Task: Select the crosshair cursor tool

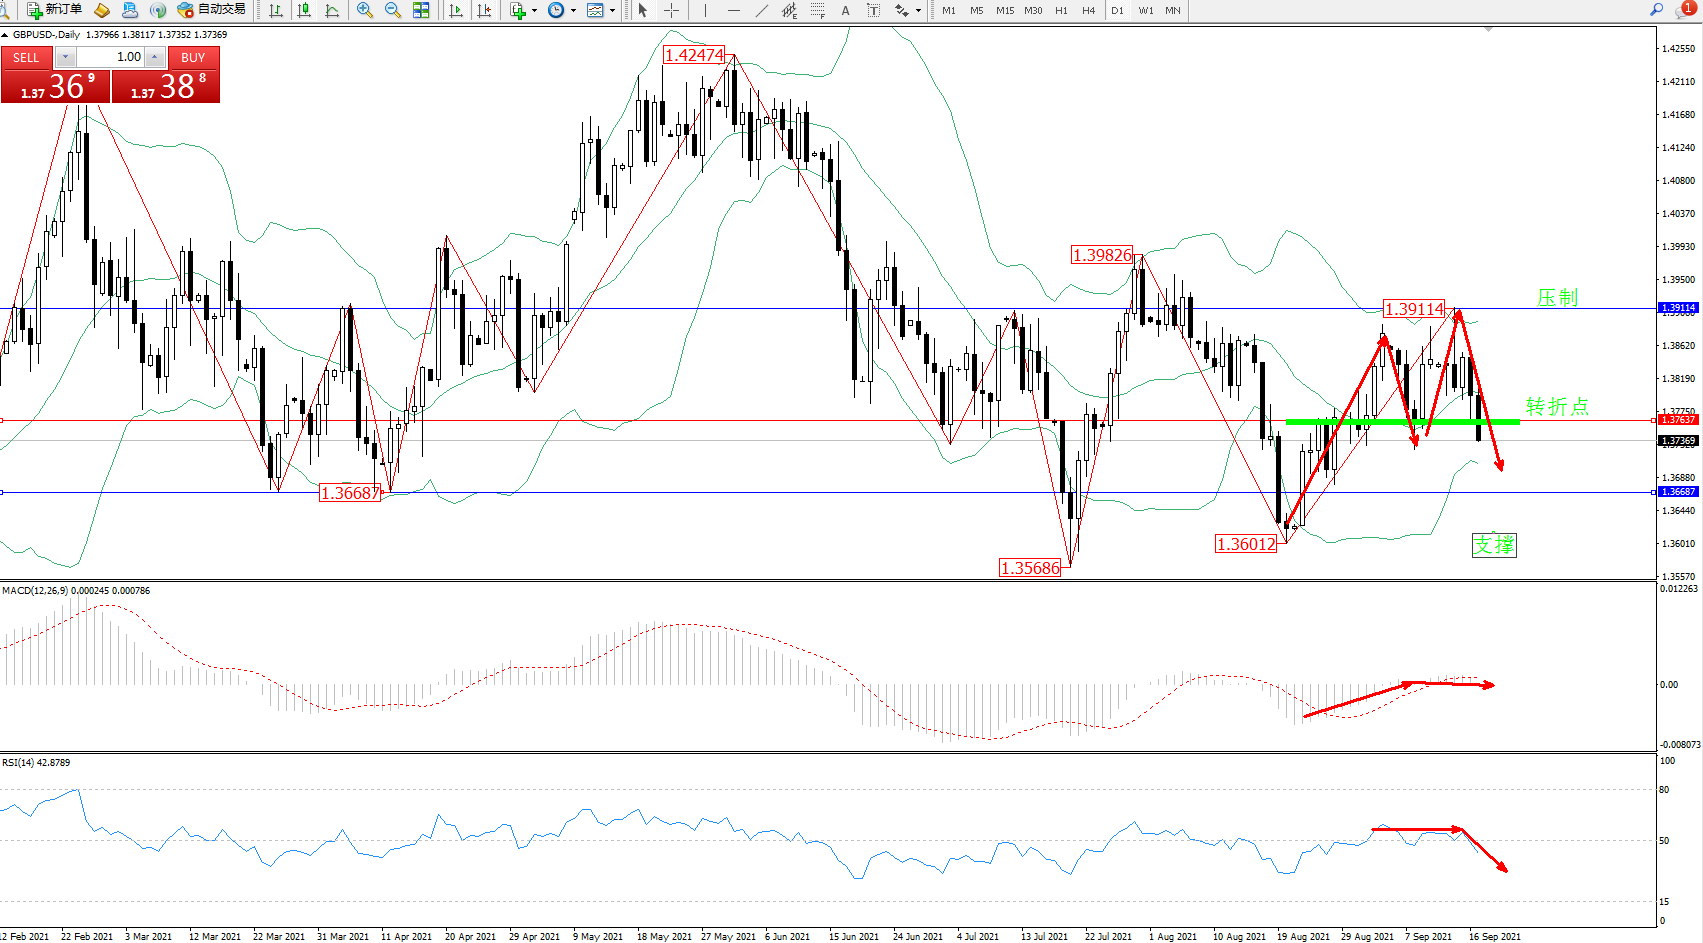Action: [671, 10]
